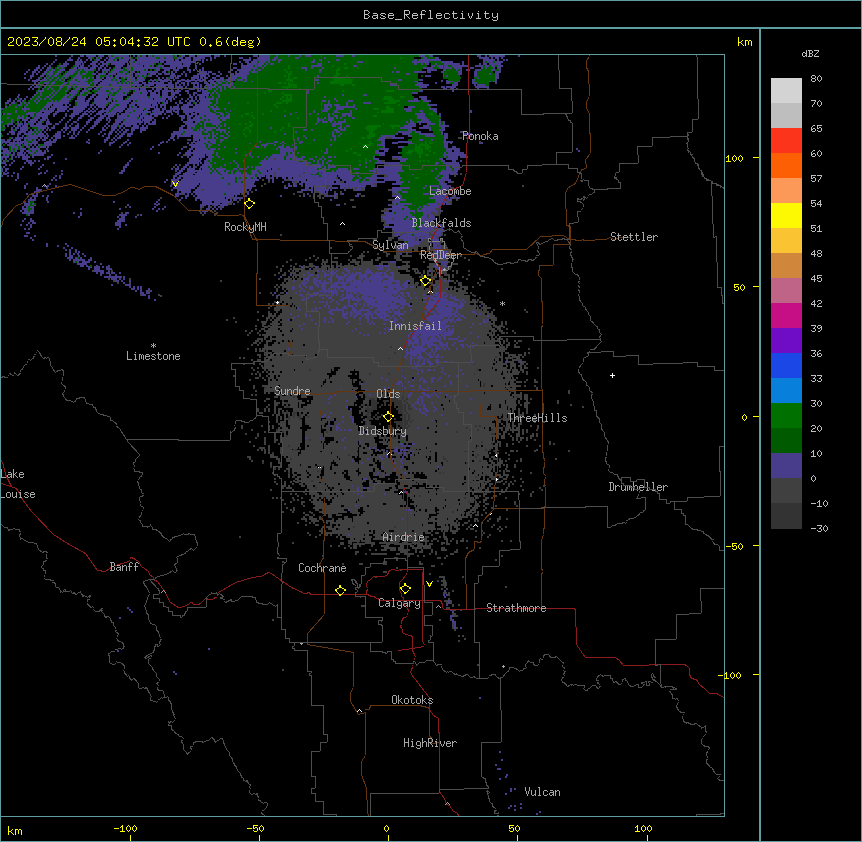Click the yellow V marker east of Calgary
The height and width of the screenshot is (842, 862).
pyautogui.click(x=429, y=584)
